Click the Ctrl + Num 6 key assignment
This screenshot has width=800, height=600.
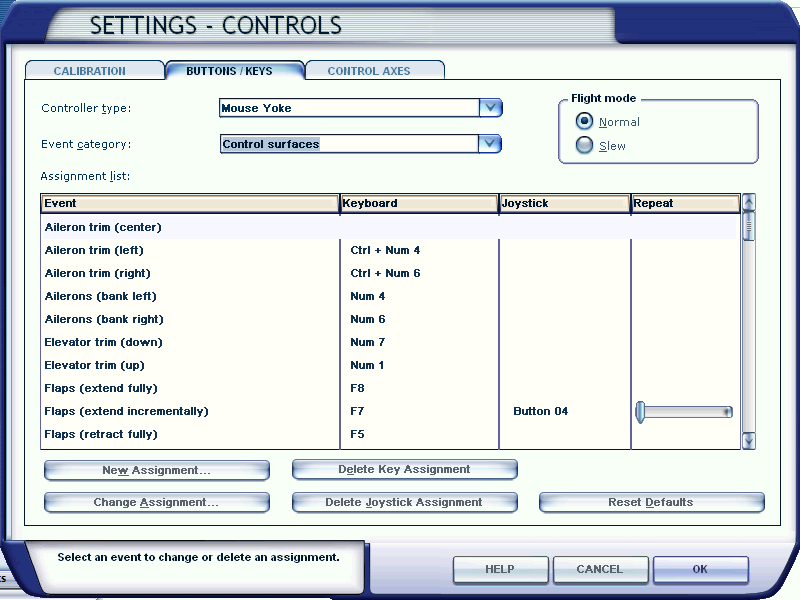pyautogui.click(x=385, y=273)
